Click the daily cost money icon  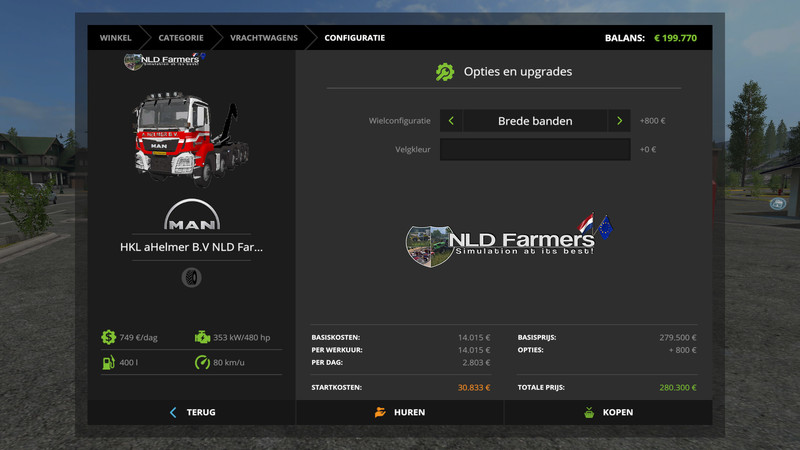coord(108,337)
